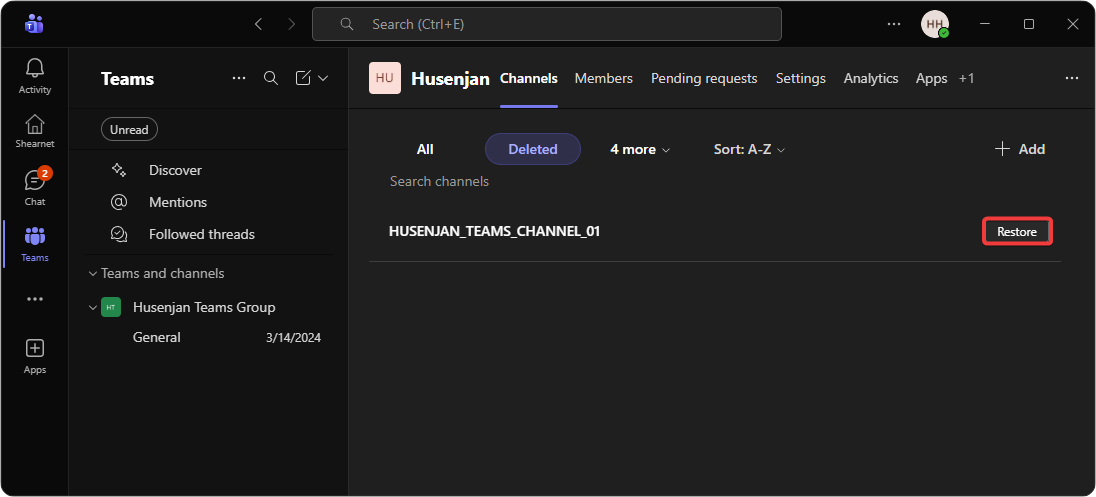Click the Search channels field

440,181
